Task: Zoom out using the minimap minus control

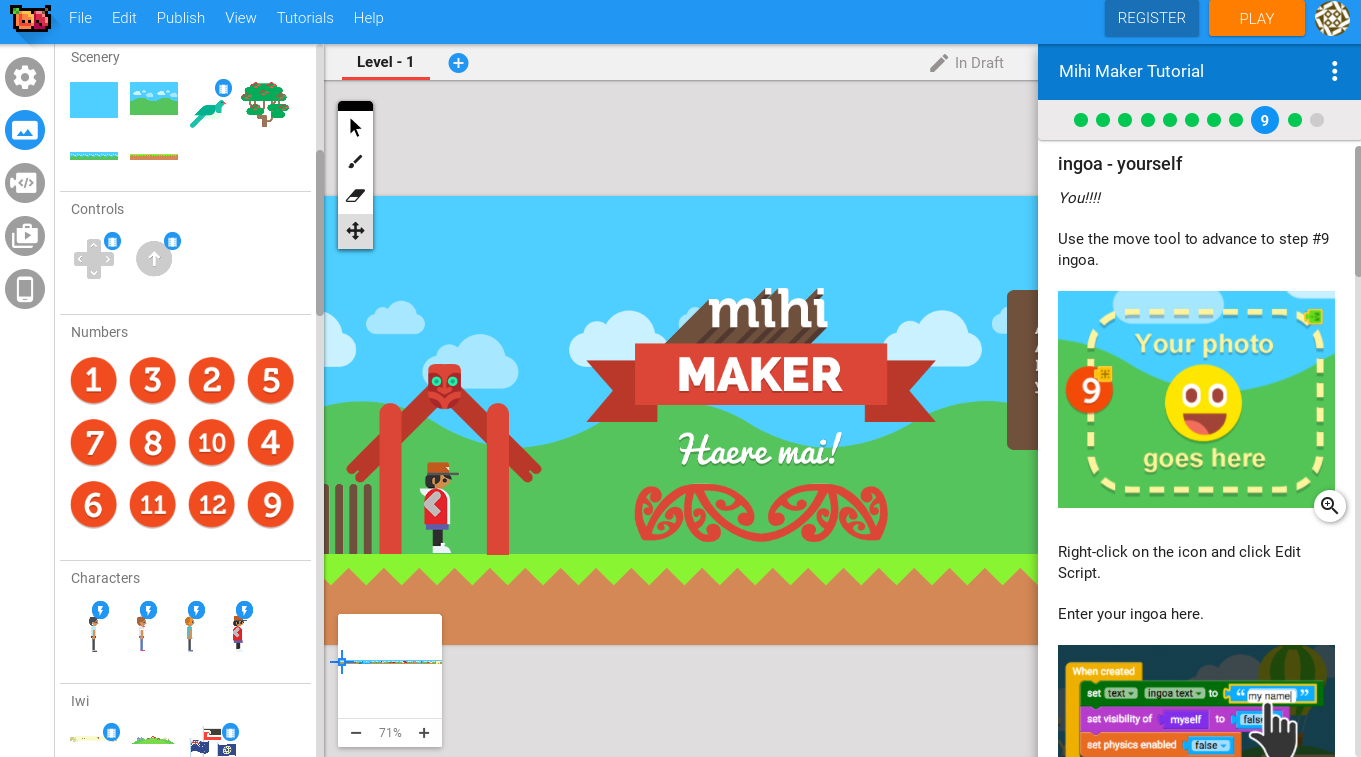Action: click(x=355, y=732)
